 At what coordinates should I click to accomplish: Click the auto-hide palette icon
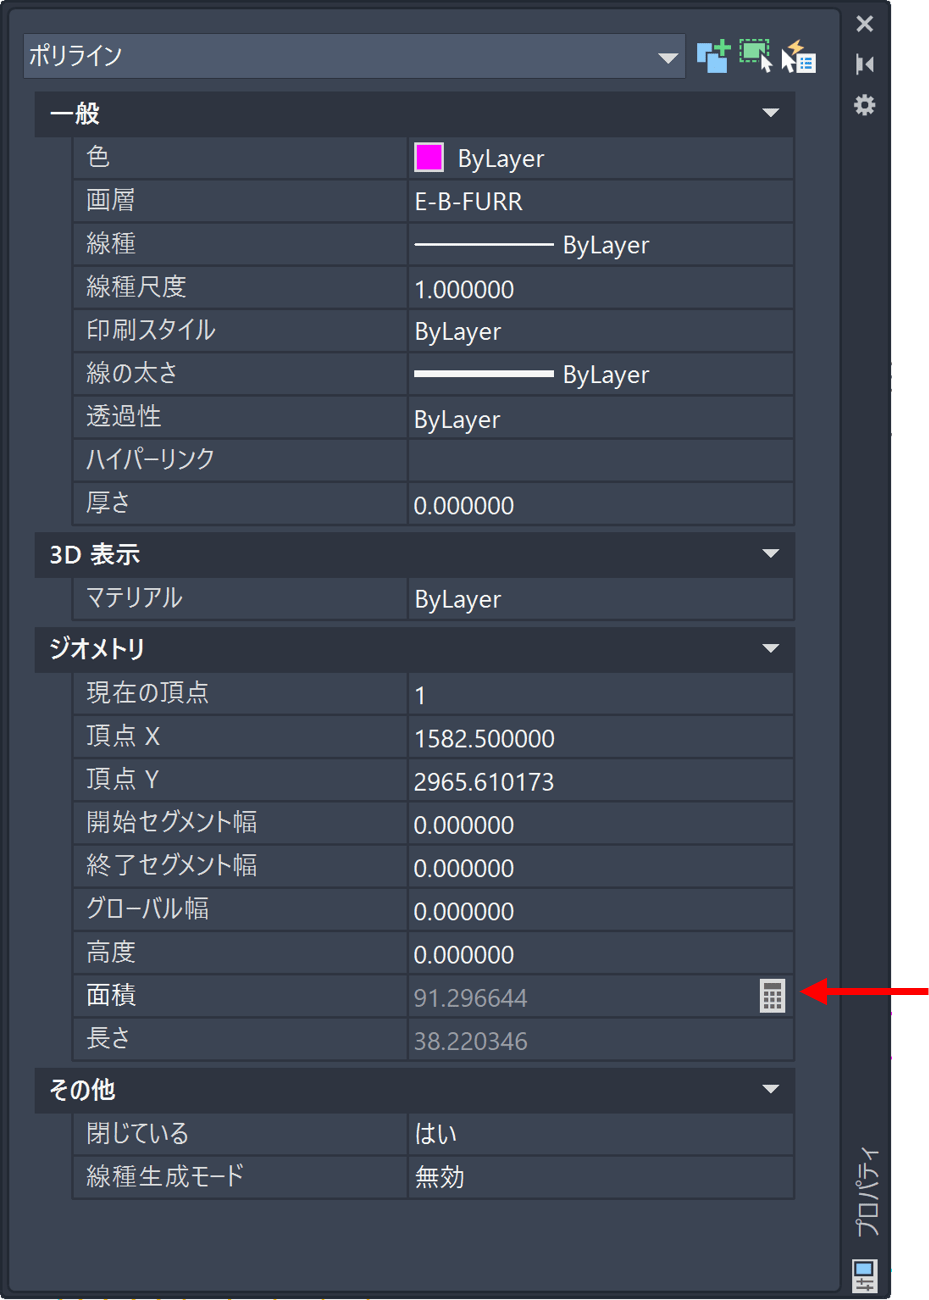tap(865, 65)
